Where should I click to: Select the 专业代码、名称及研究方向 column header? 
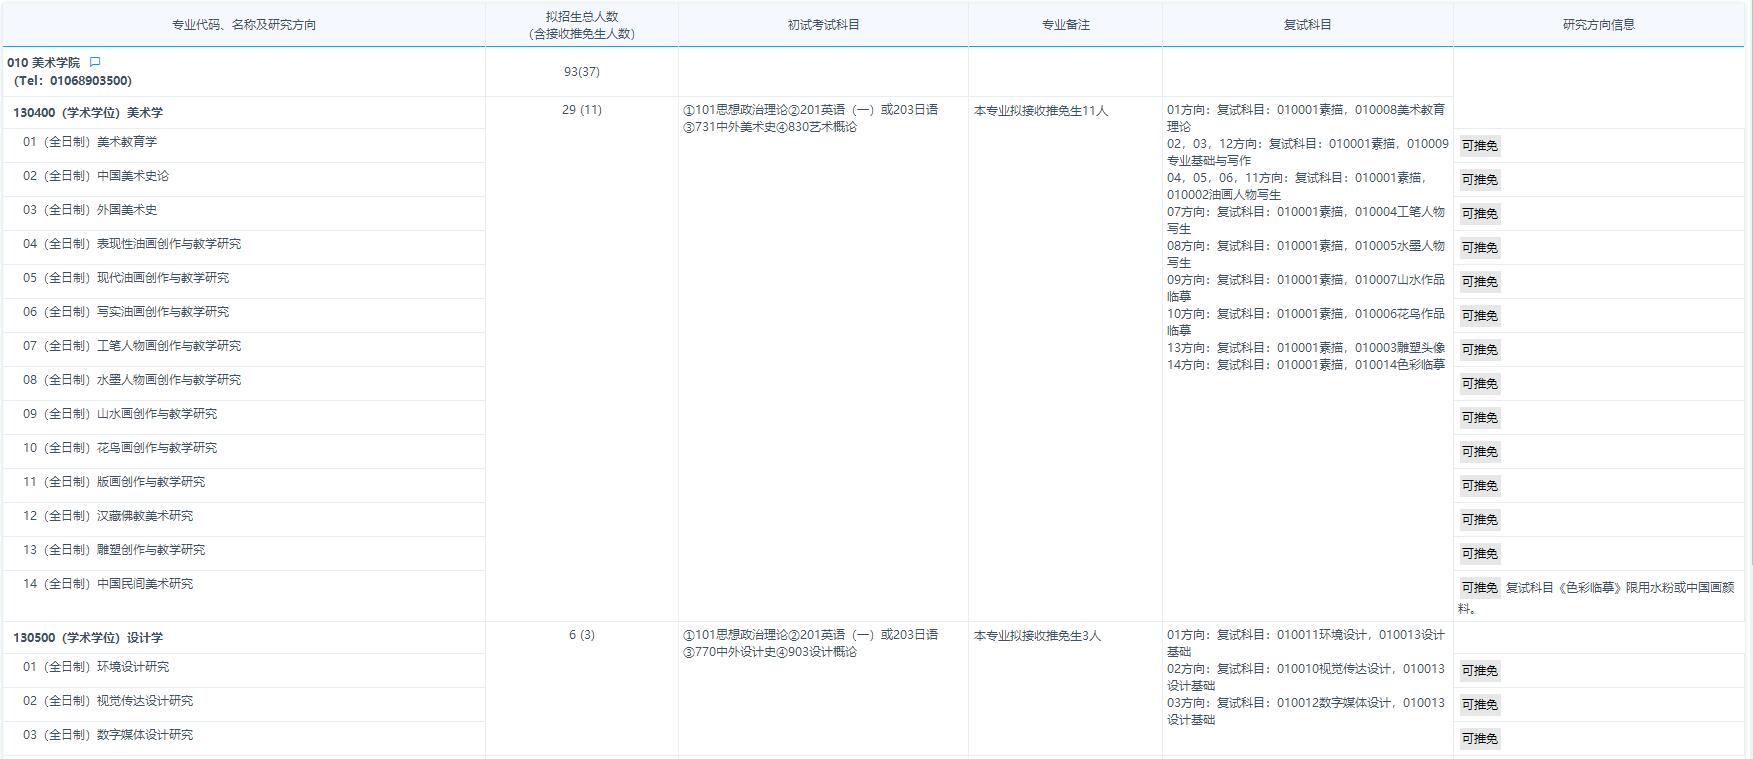point(244,25)
